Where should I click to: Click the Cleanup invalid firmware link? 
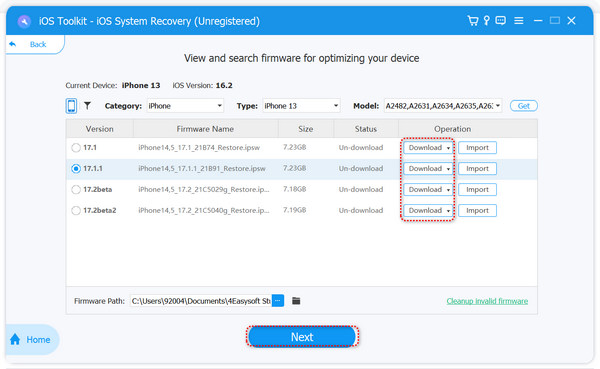pos(487,301)
